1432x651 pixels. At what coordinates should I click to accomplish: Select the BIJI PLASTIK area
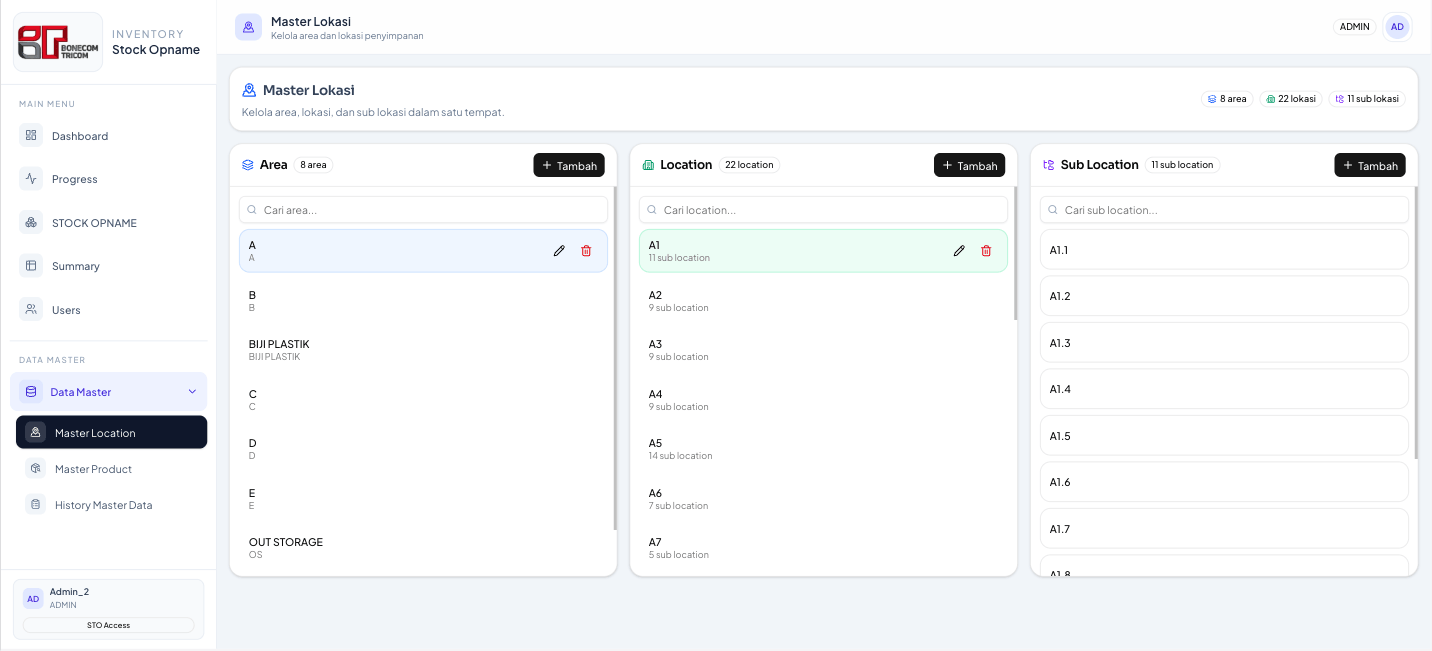point(423,350)
